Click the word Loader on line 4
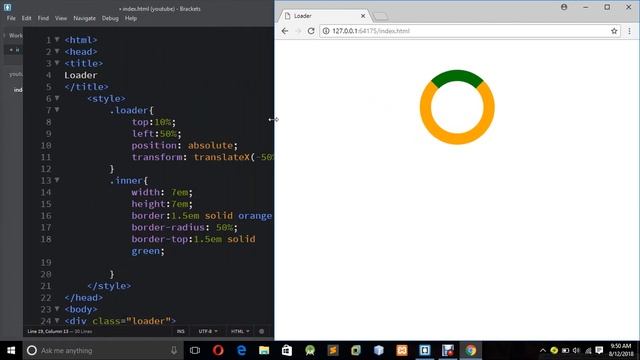This screenshot has width=640, height=360. coord(81,75)
